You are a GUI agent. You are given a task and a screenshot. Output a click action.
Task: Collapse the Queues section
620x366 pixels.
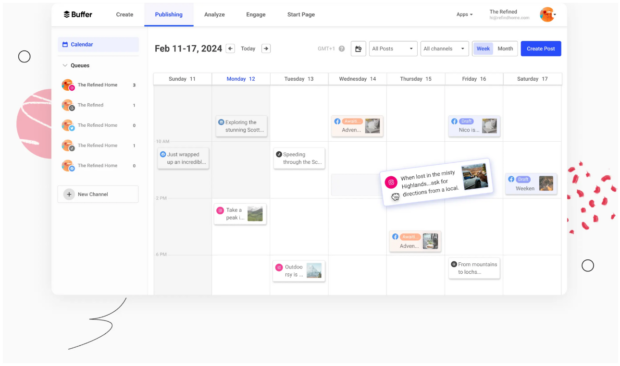[76, 65]
